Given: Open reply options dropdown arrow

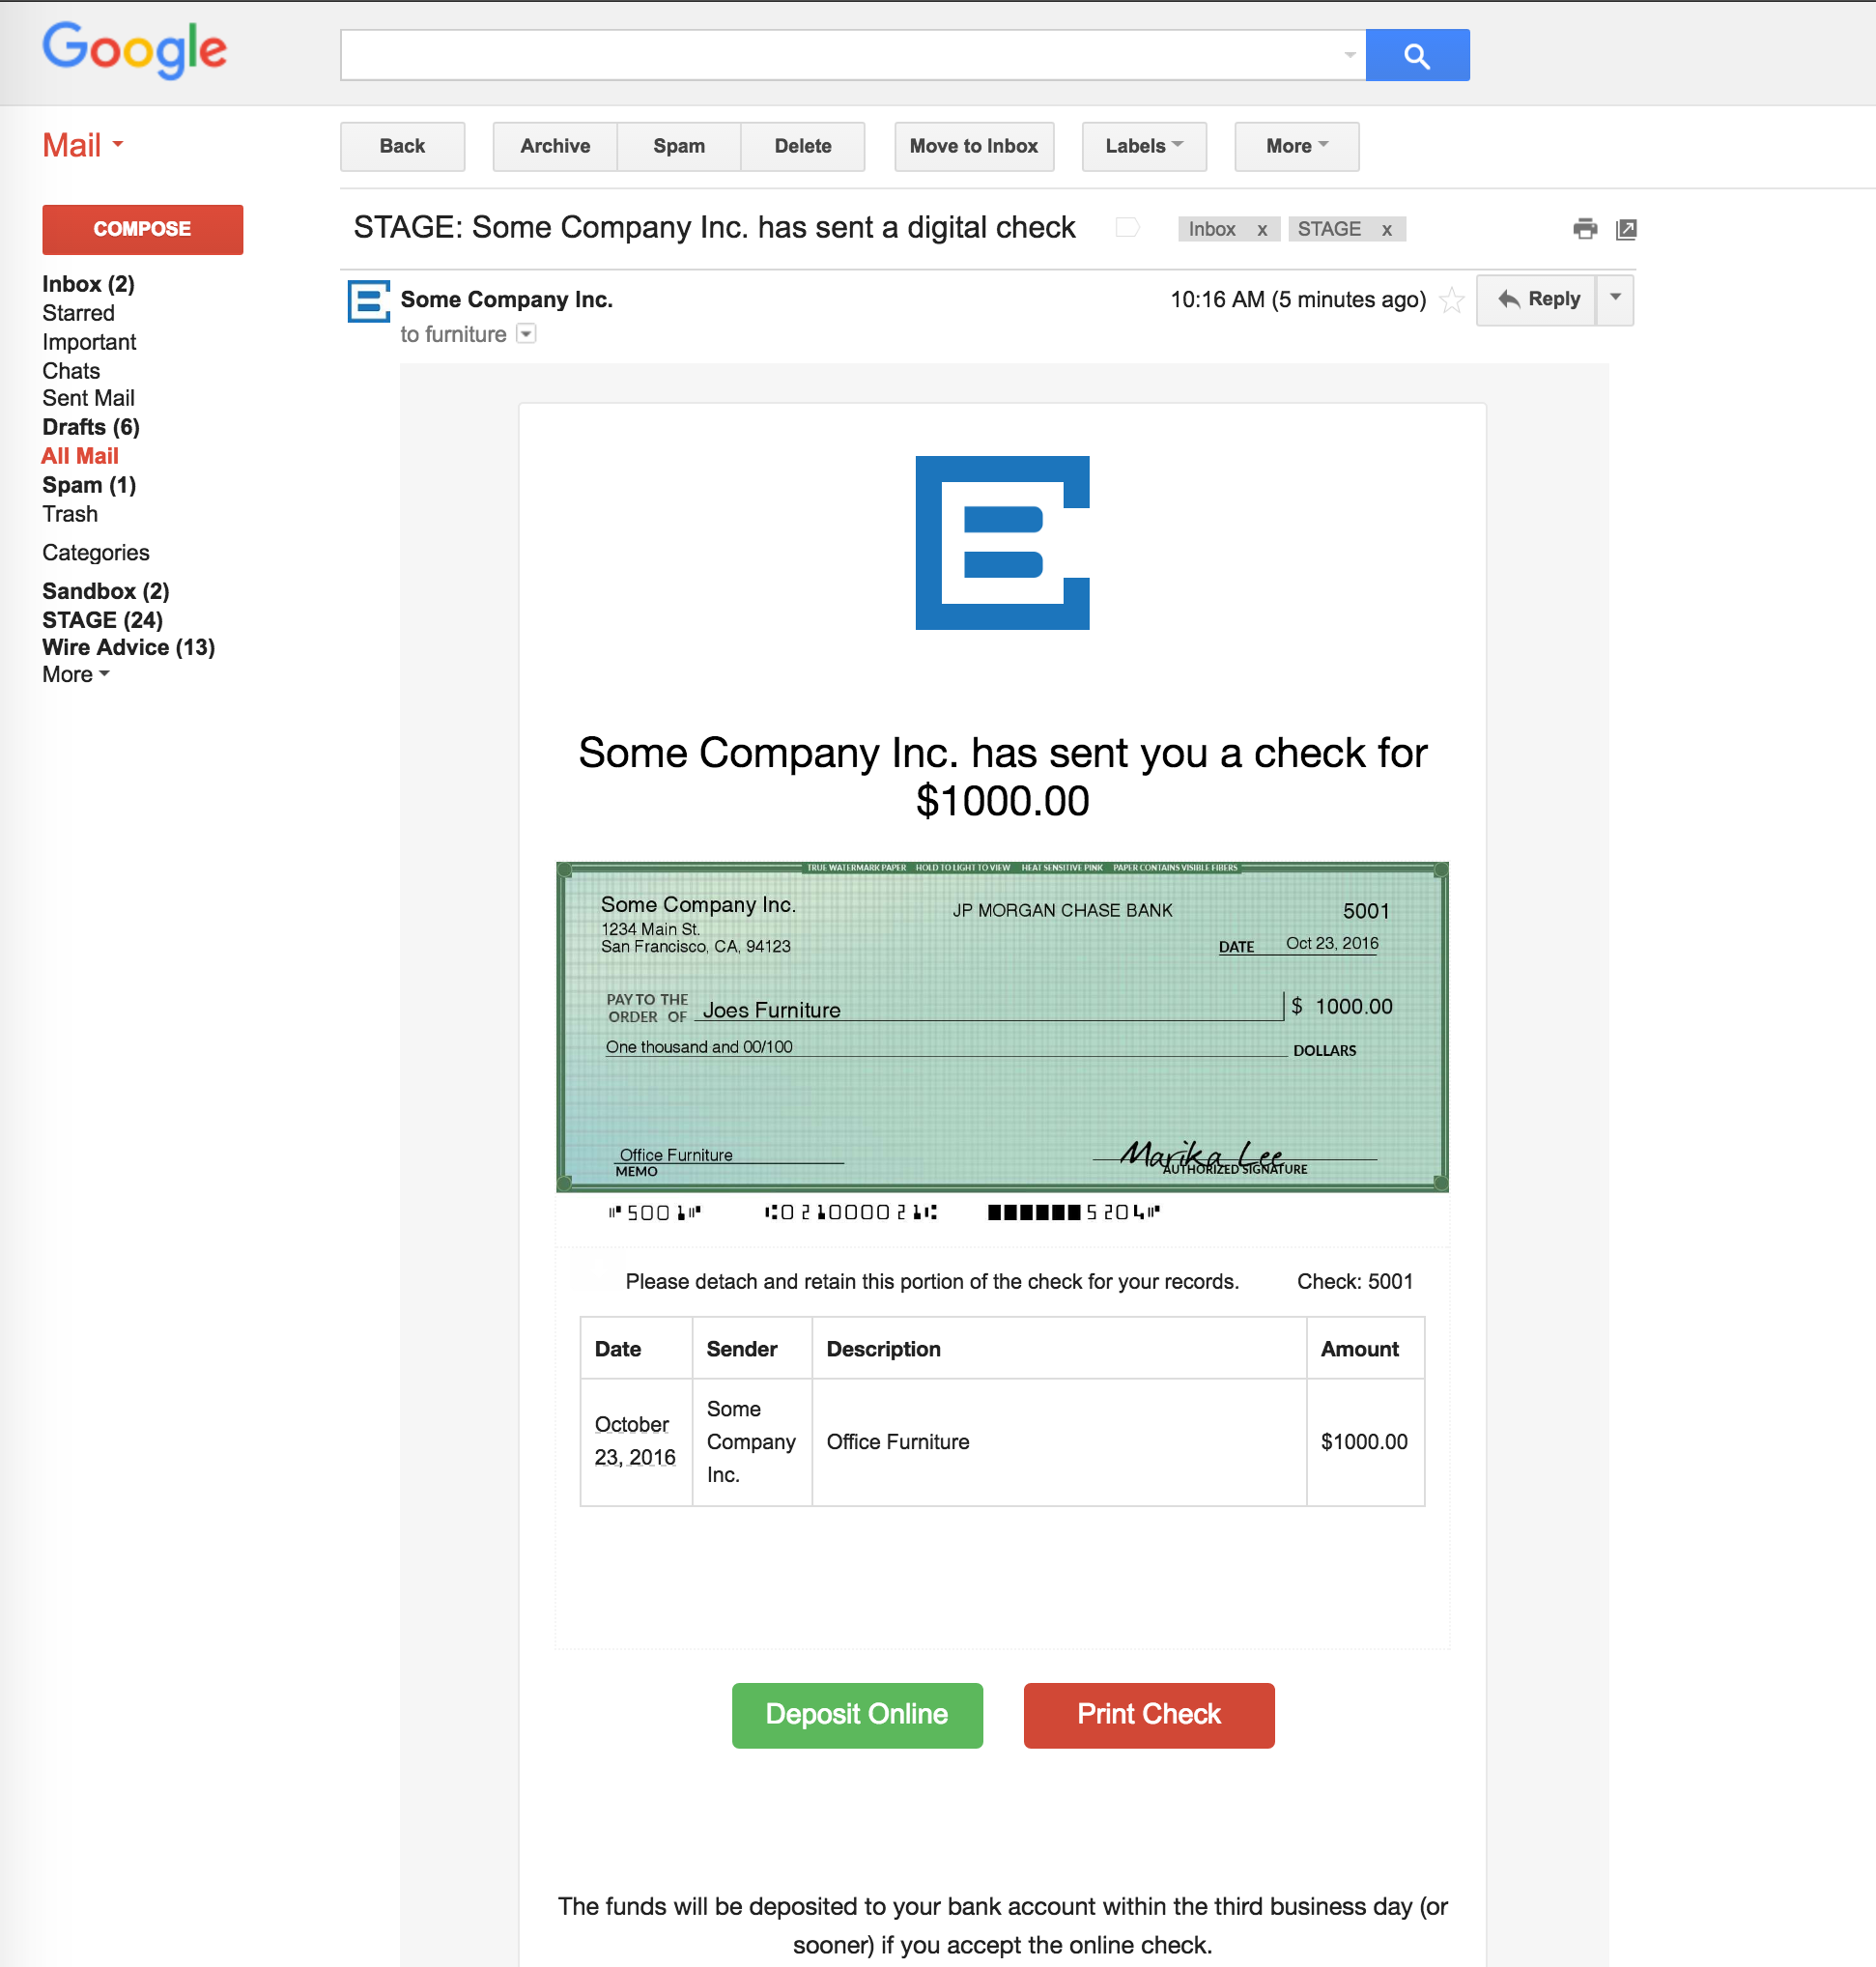Looking at the screenshot, I should coord(1614,299).
